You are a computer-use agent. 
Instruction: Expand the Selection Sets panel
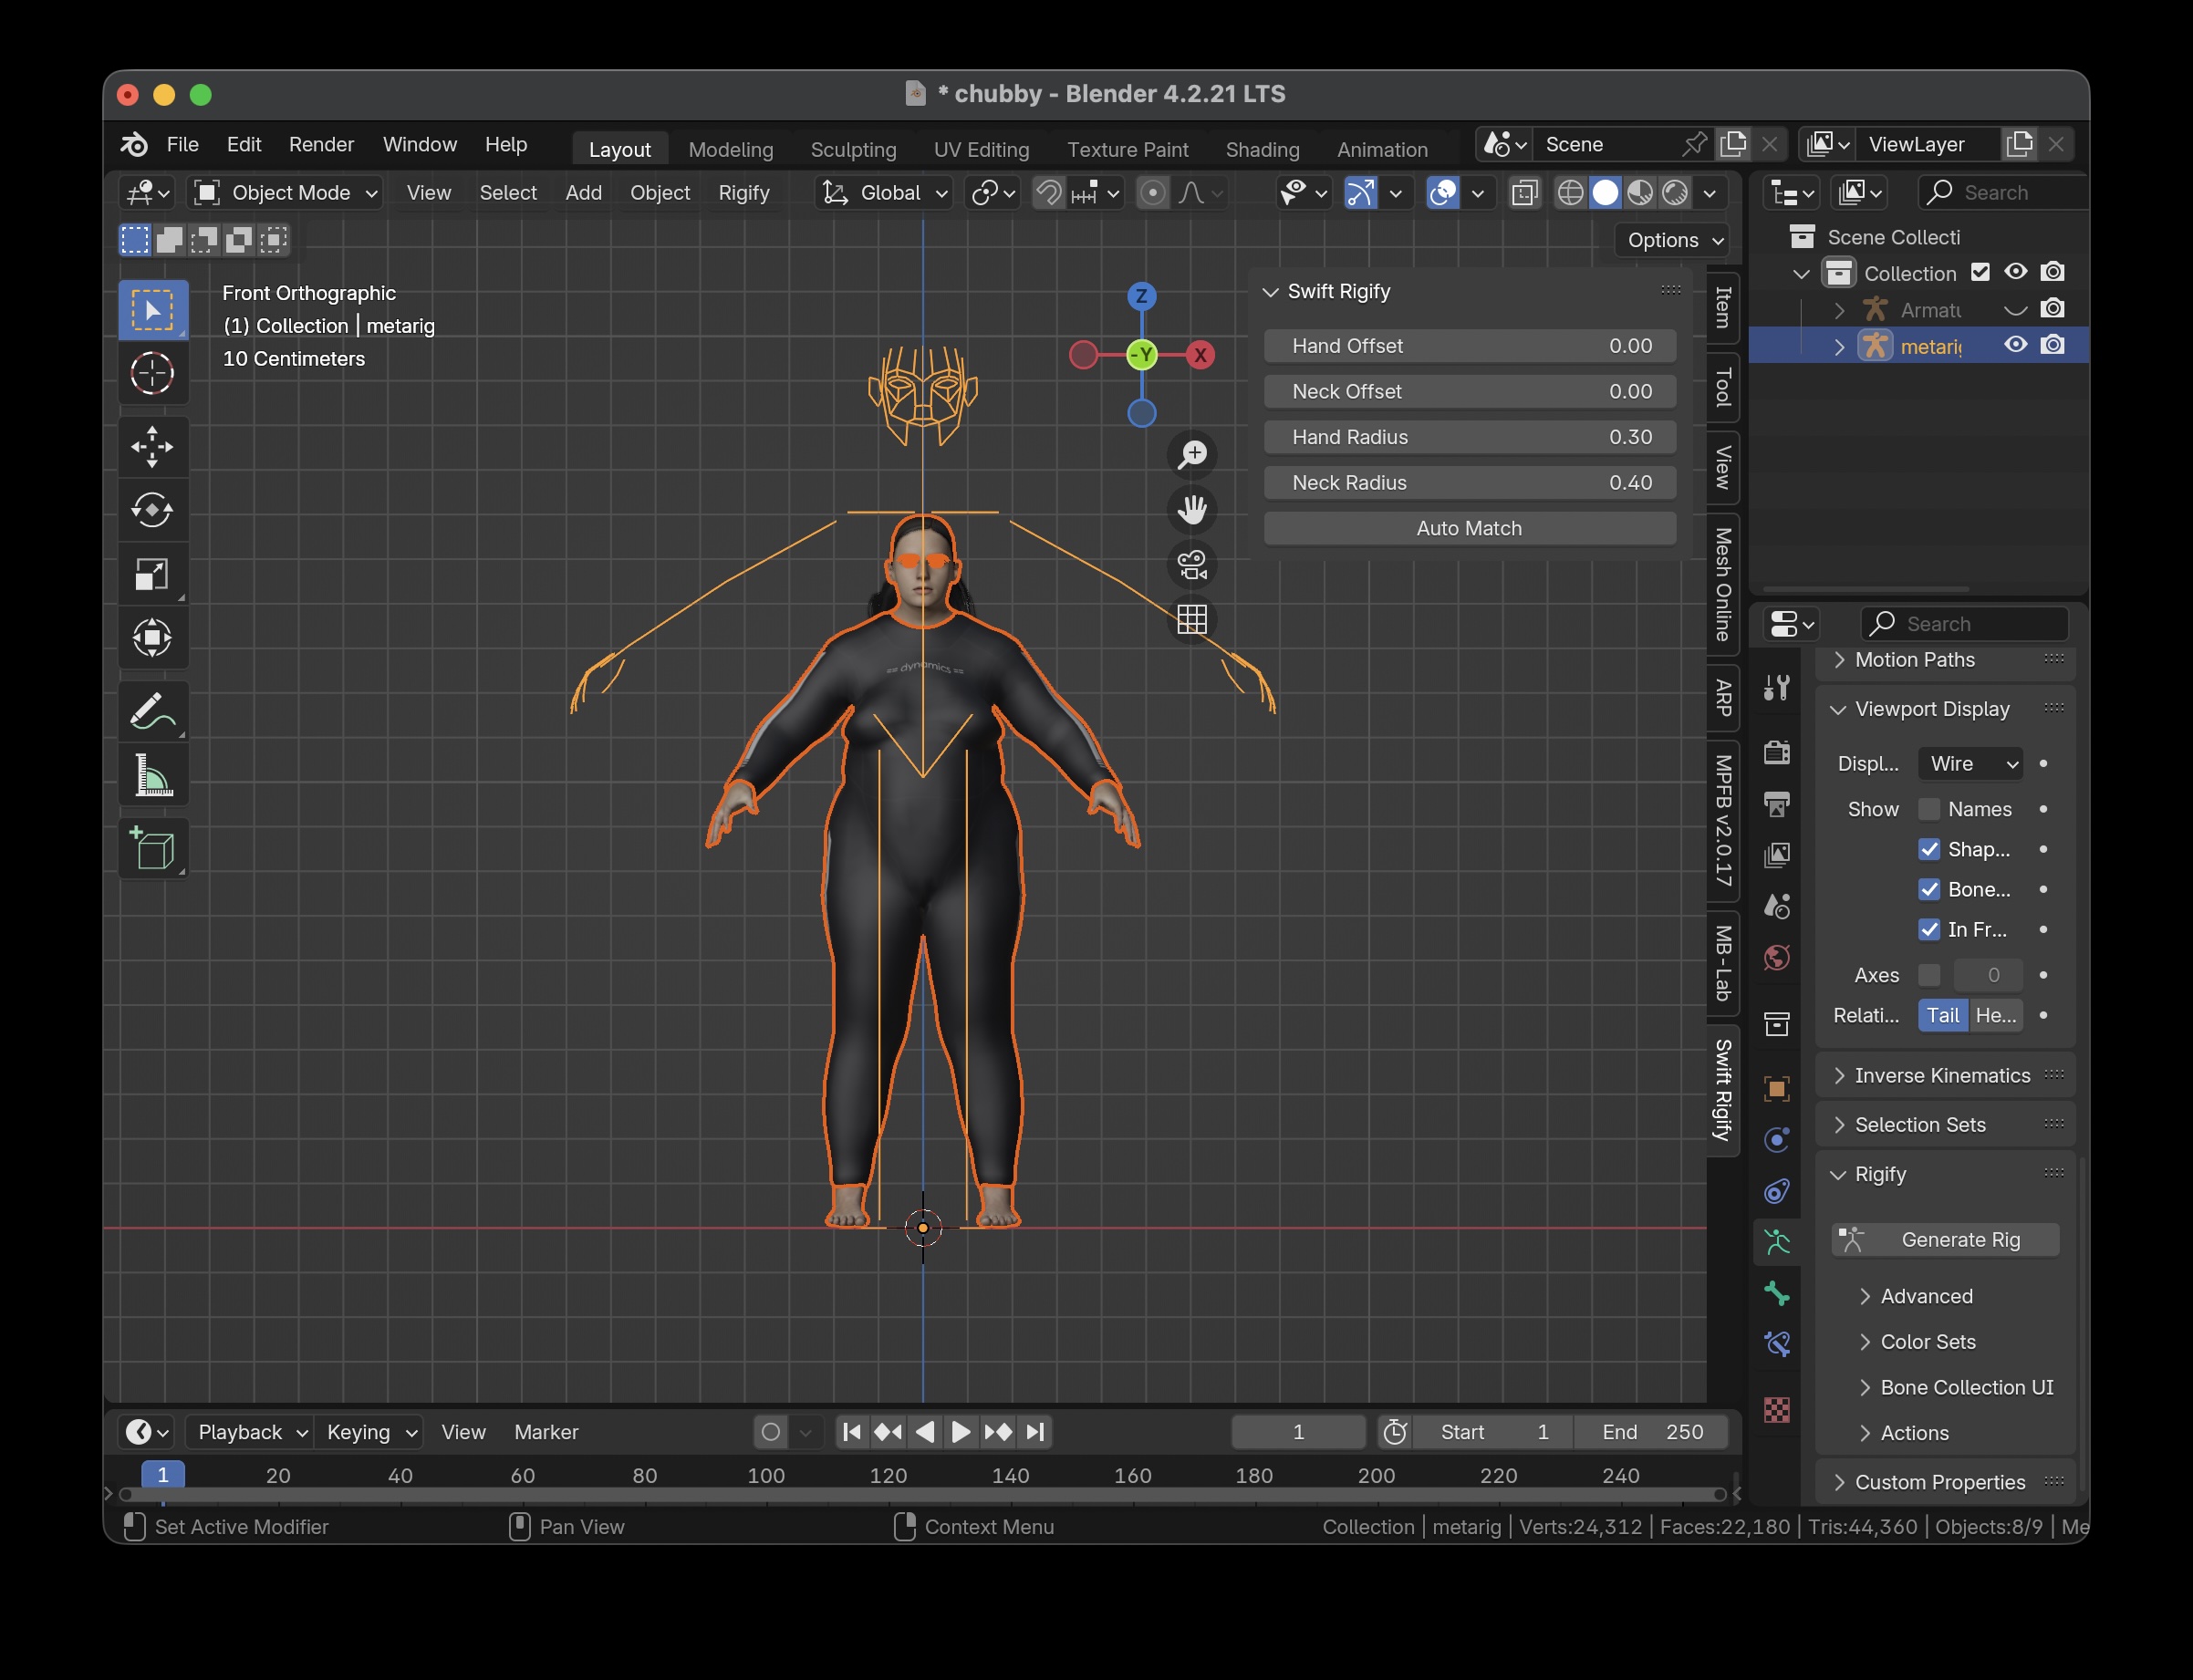(1944, 1125)
